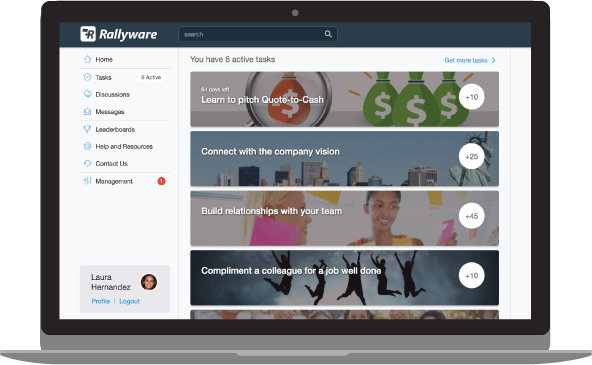Open Management sliders icon
This screenshot has width=592, height=365.
[x=87, y=181]
